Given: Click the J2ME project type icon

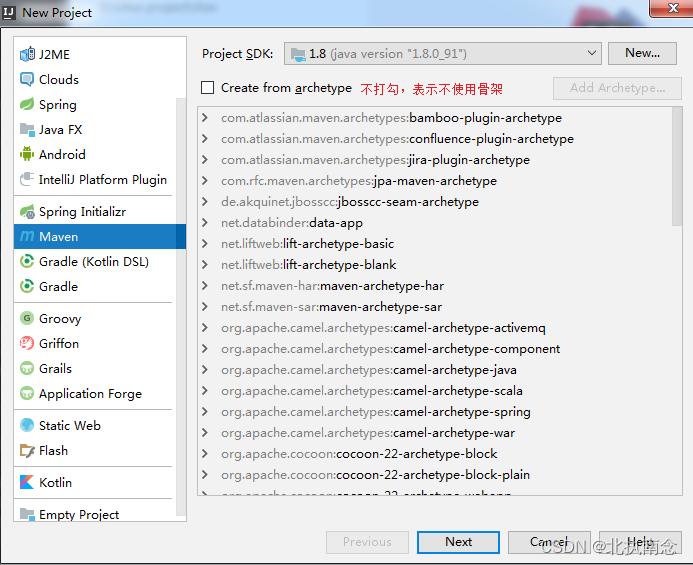Looking at the screenshot, I should click(x=27, y=54).
